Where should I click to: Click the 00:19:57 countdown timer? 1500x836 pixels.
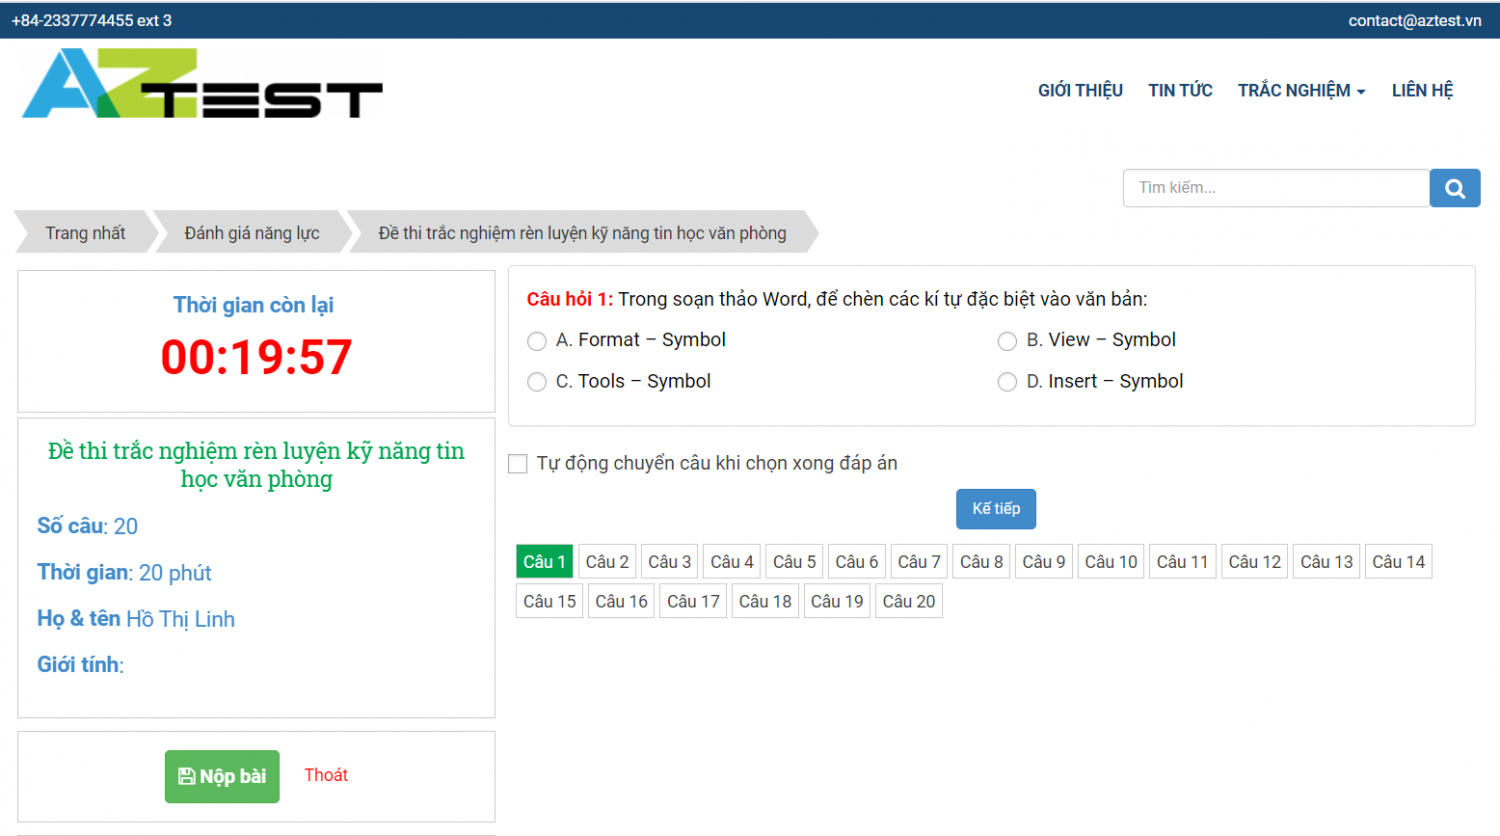[x=256, y=357]
